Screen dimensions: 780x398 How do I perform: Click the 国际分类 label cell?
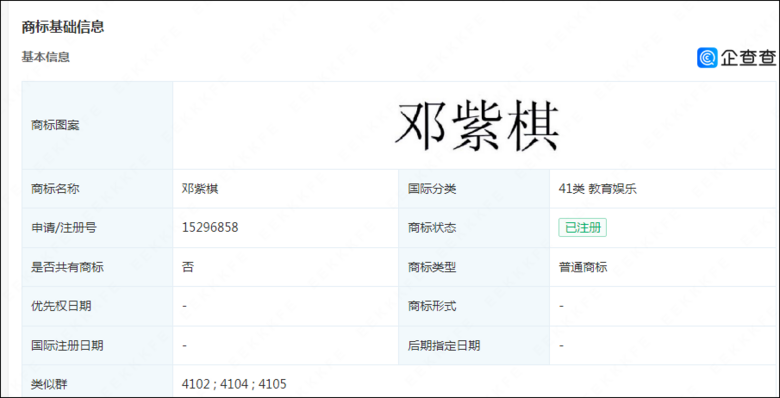(474, 189)
